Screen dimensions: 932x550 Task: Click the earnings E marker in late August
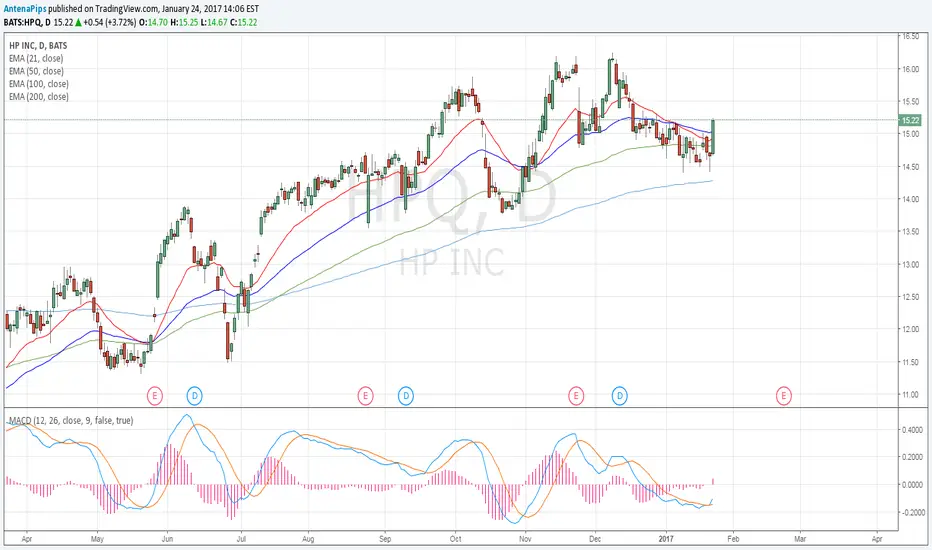coord(366,395)
